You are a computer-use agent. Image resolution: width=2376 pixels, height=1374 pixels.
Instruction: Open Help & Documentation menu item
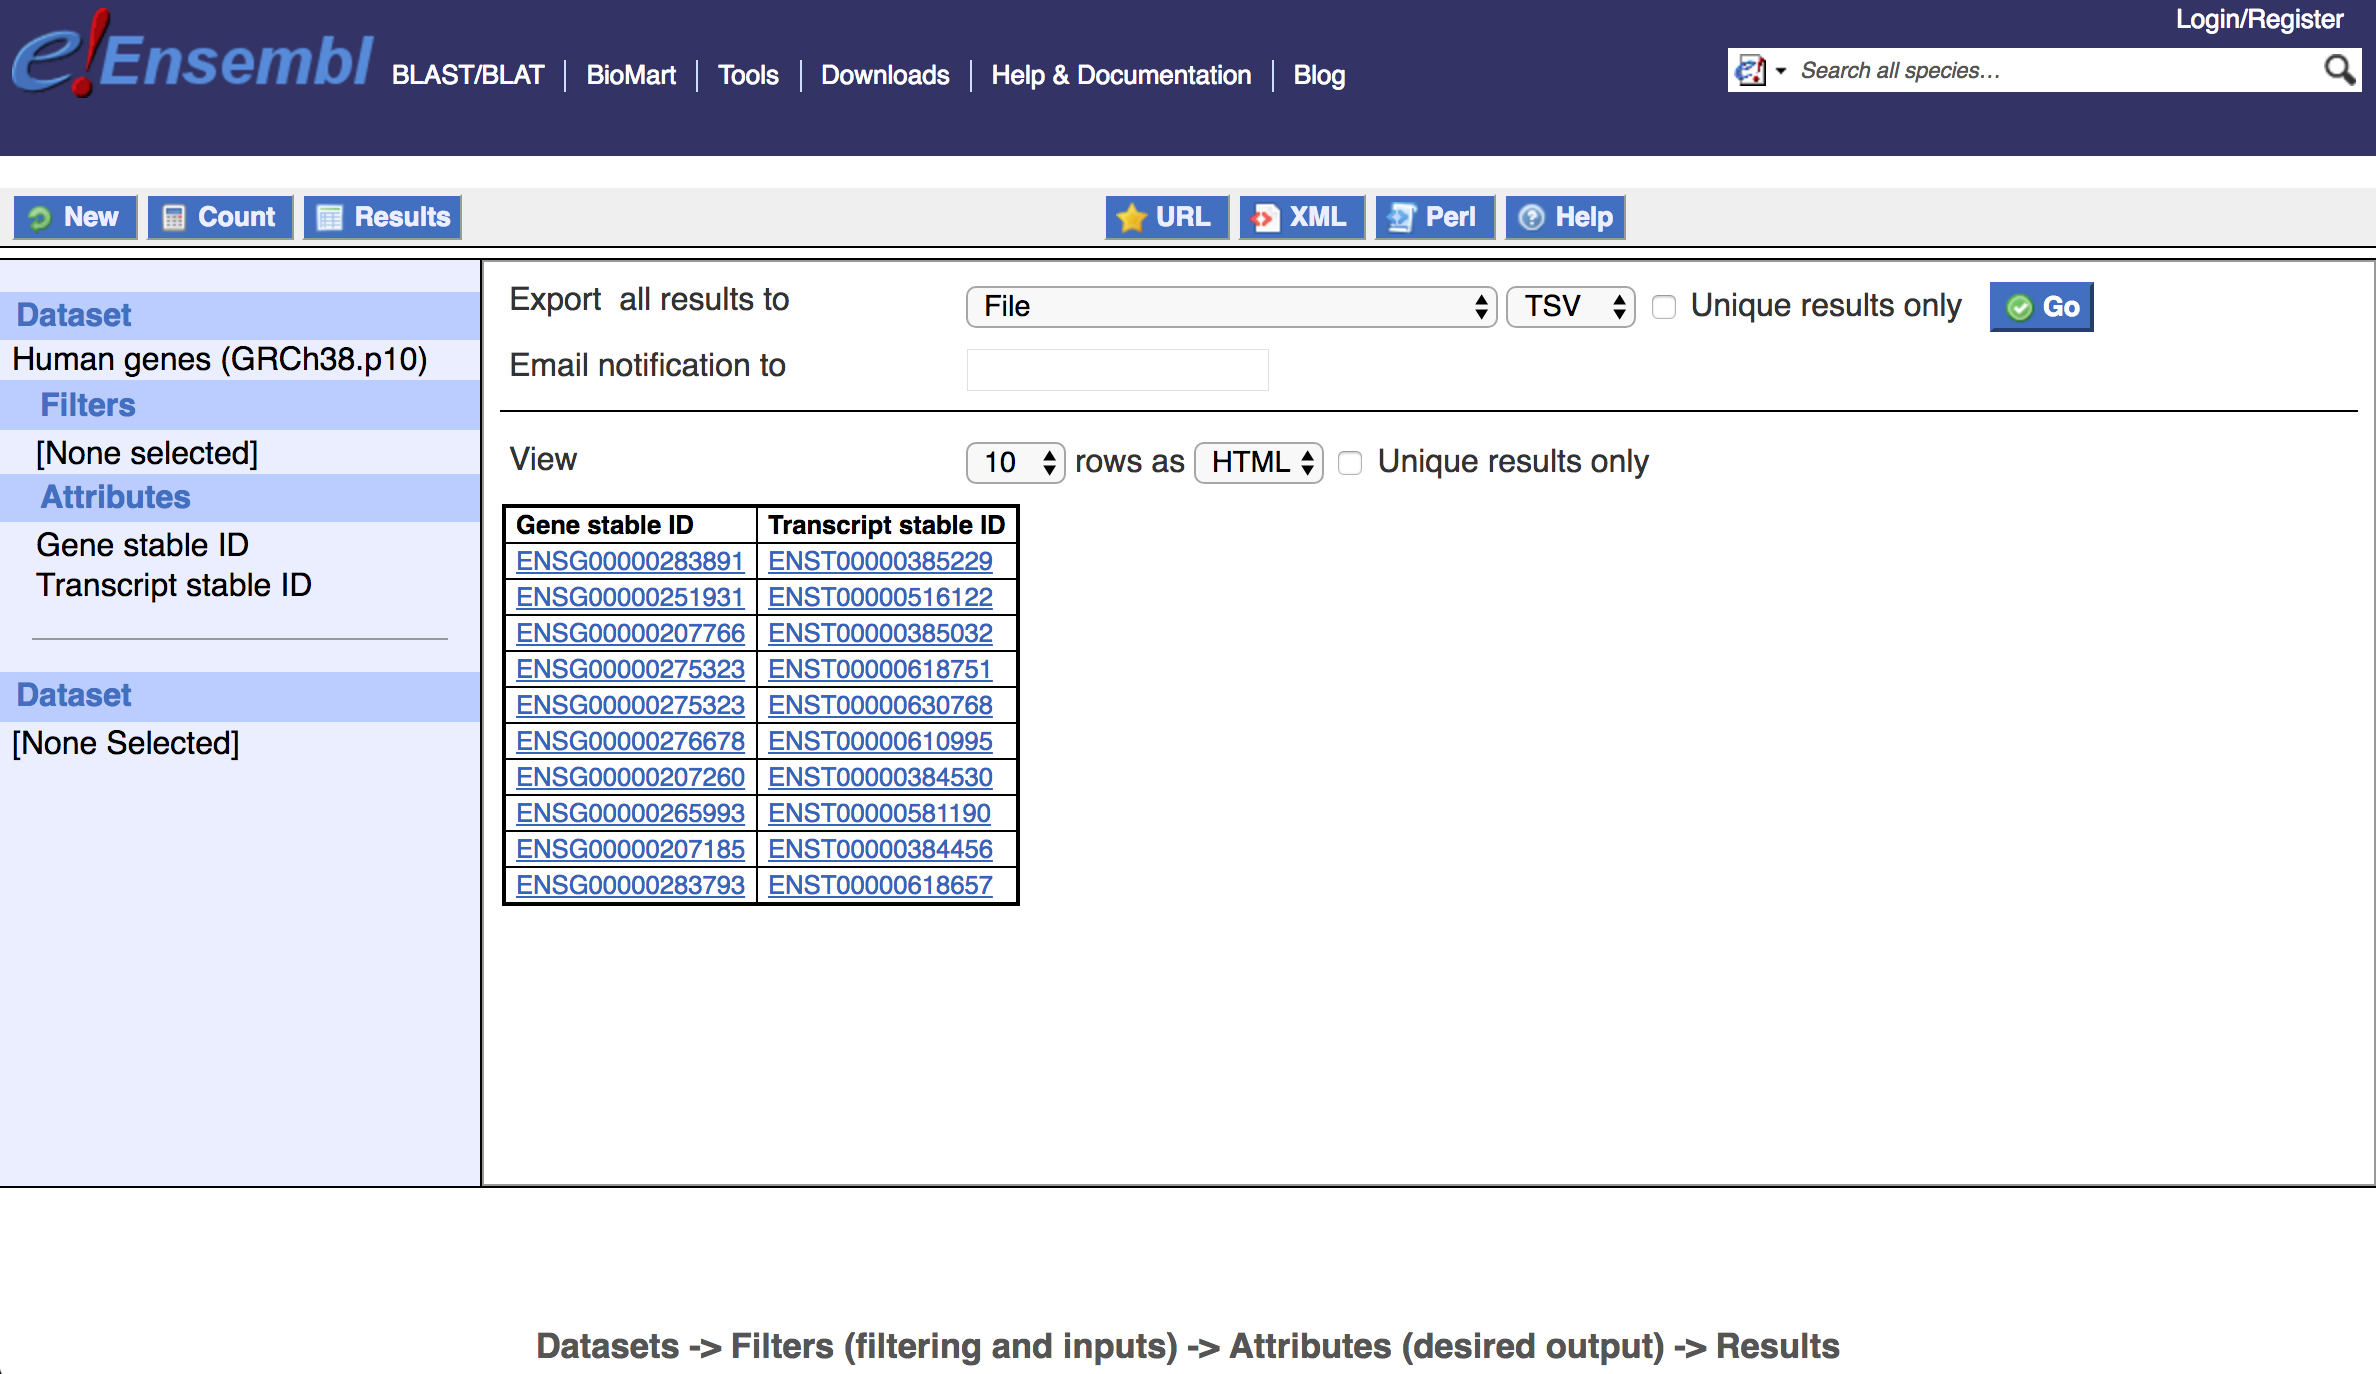click(x=1121, y=75)
